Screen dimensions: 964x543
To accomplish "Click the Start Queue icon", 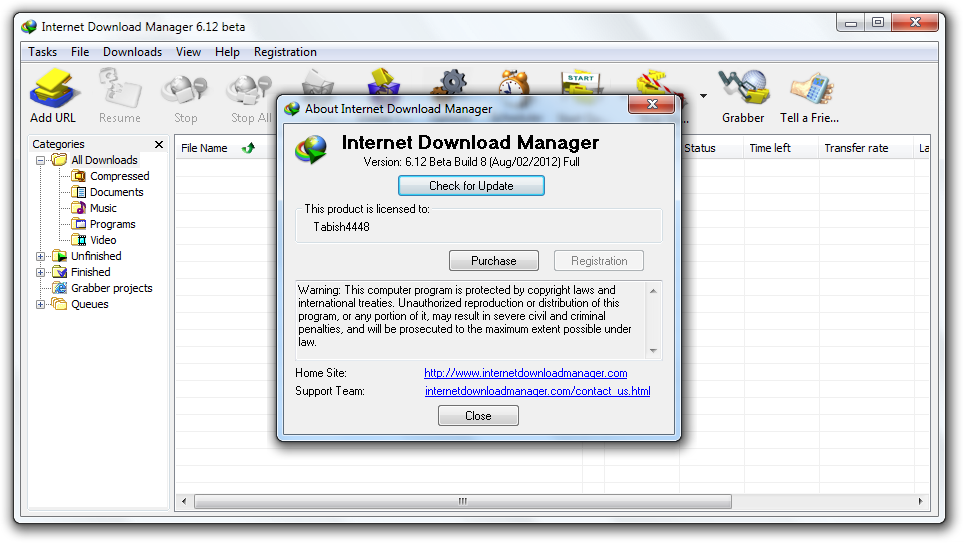I will coord(580,84).
